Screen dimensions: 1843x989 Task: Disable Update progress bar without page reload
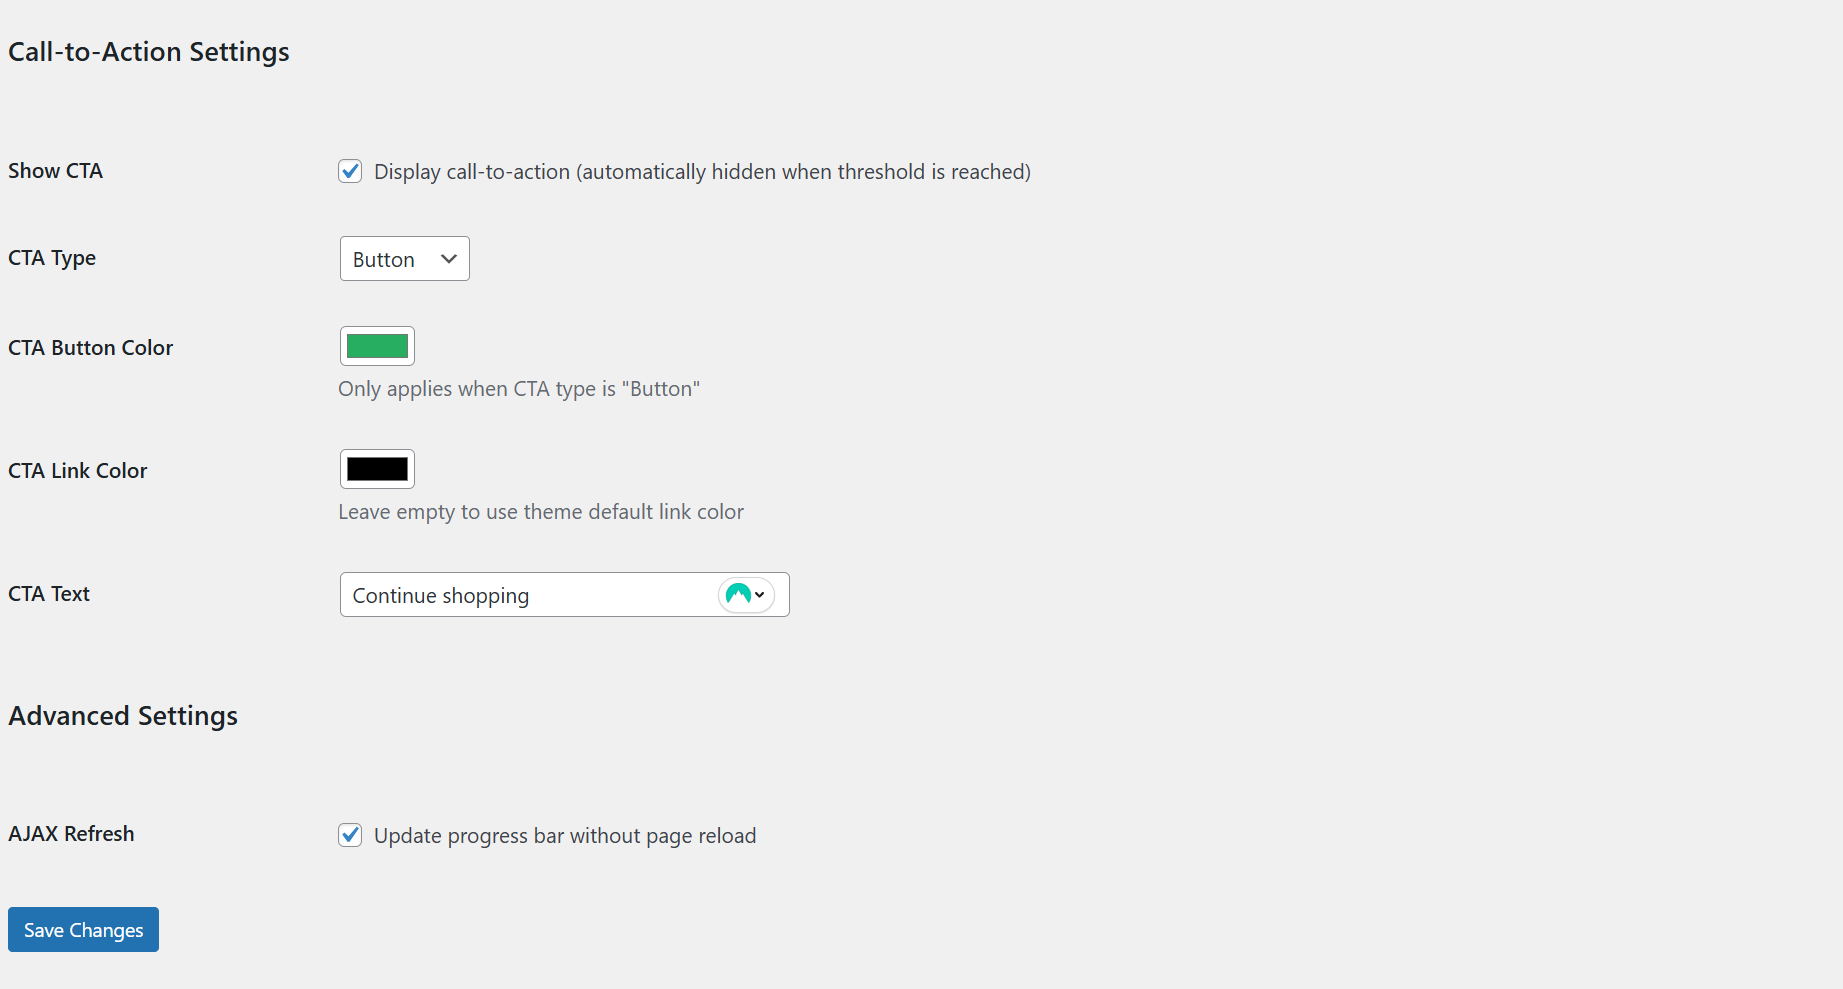[349, 835]
